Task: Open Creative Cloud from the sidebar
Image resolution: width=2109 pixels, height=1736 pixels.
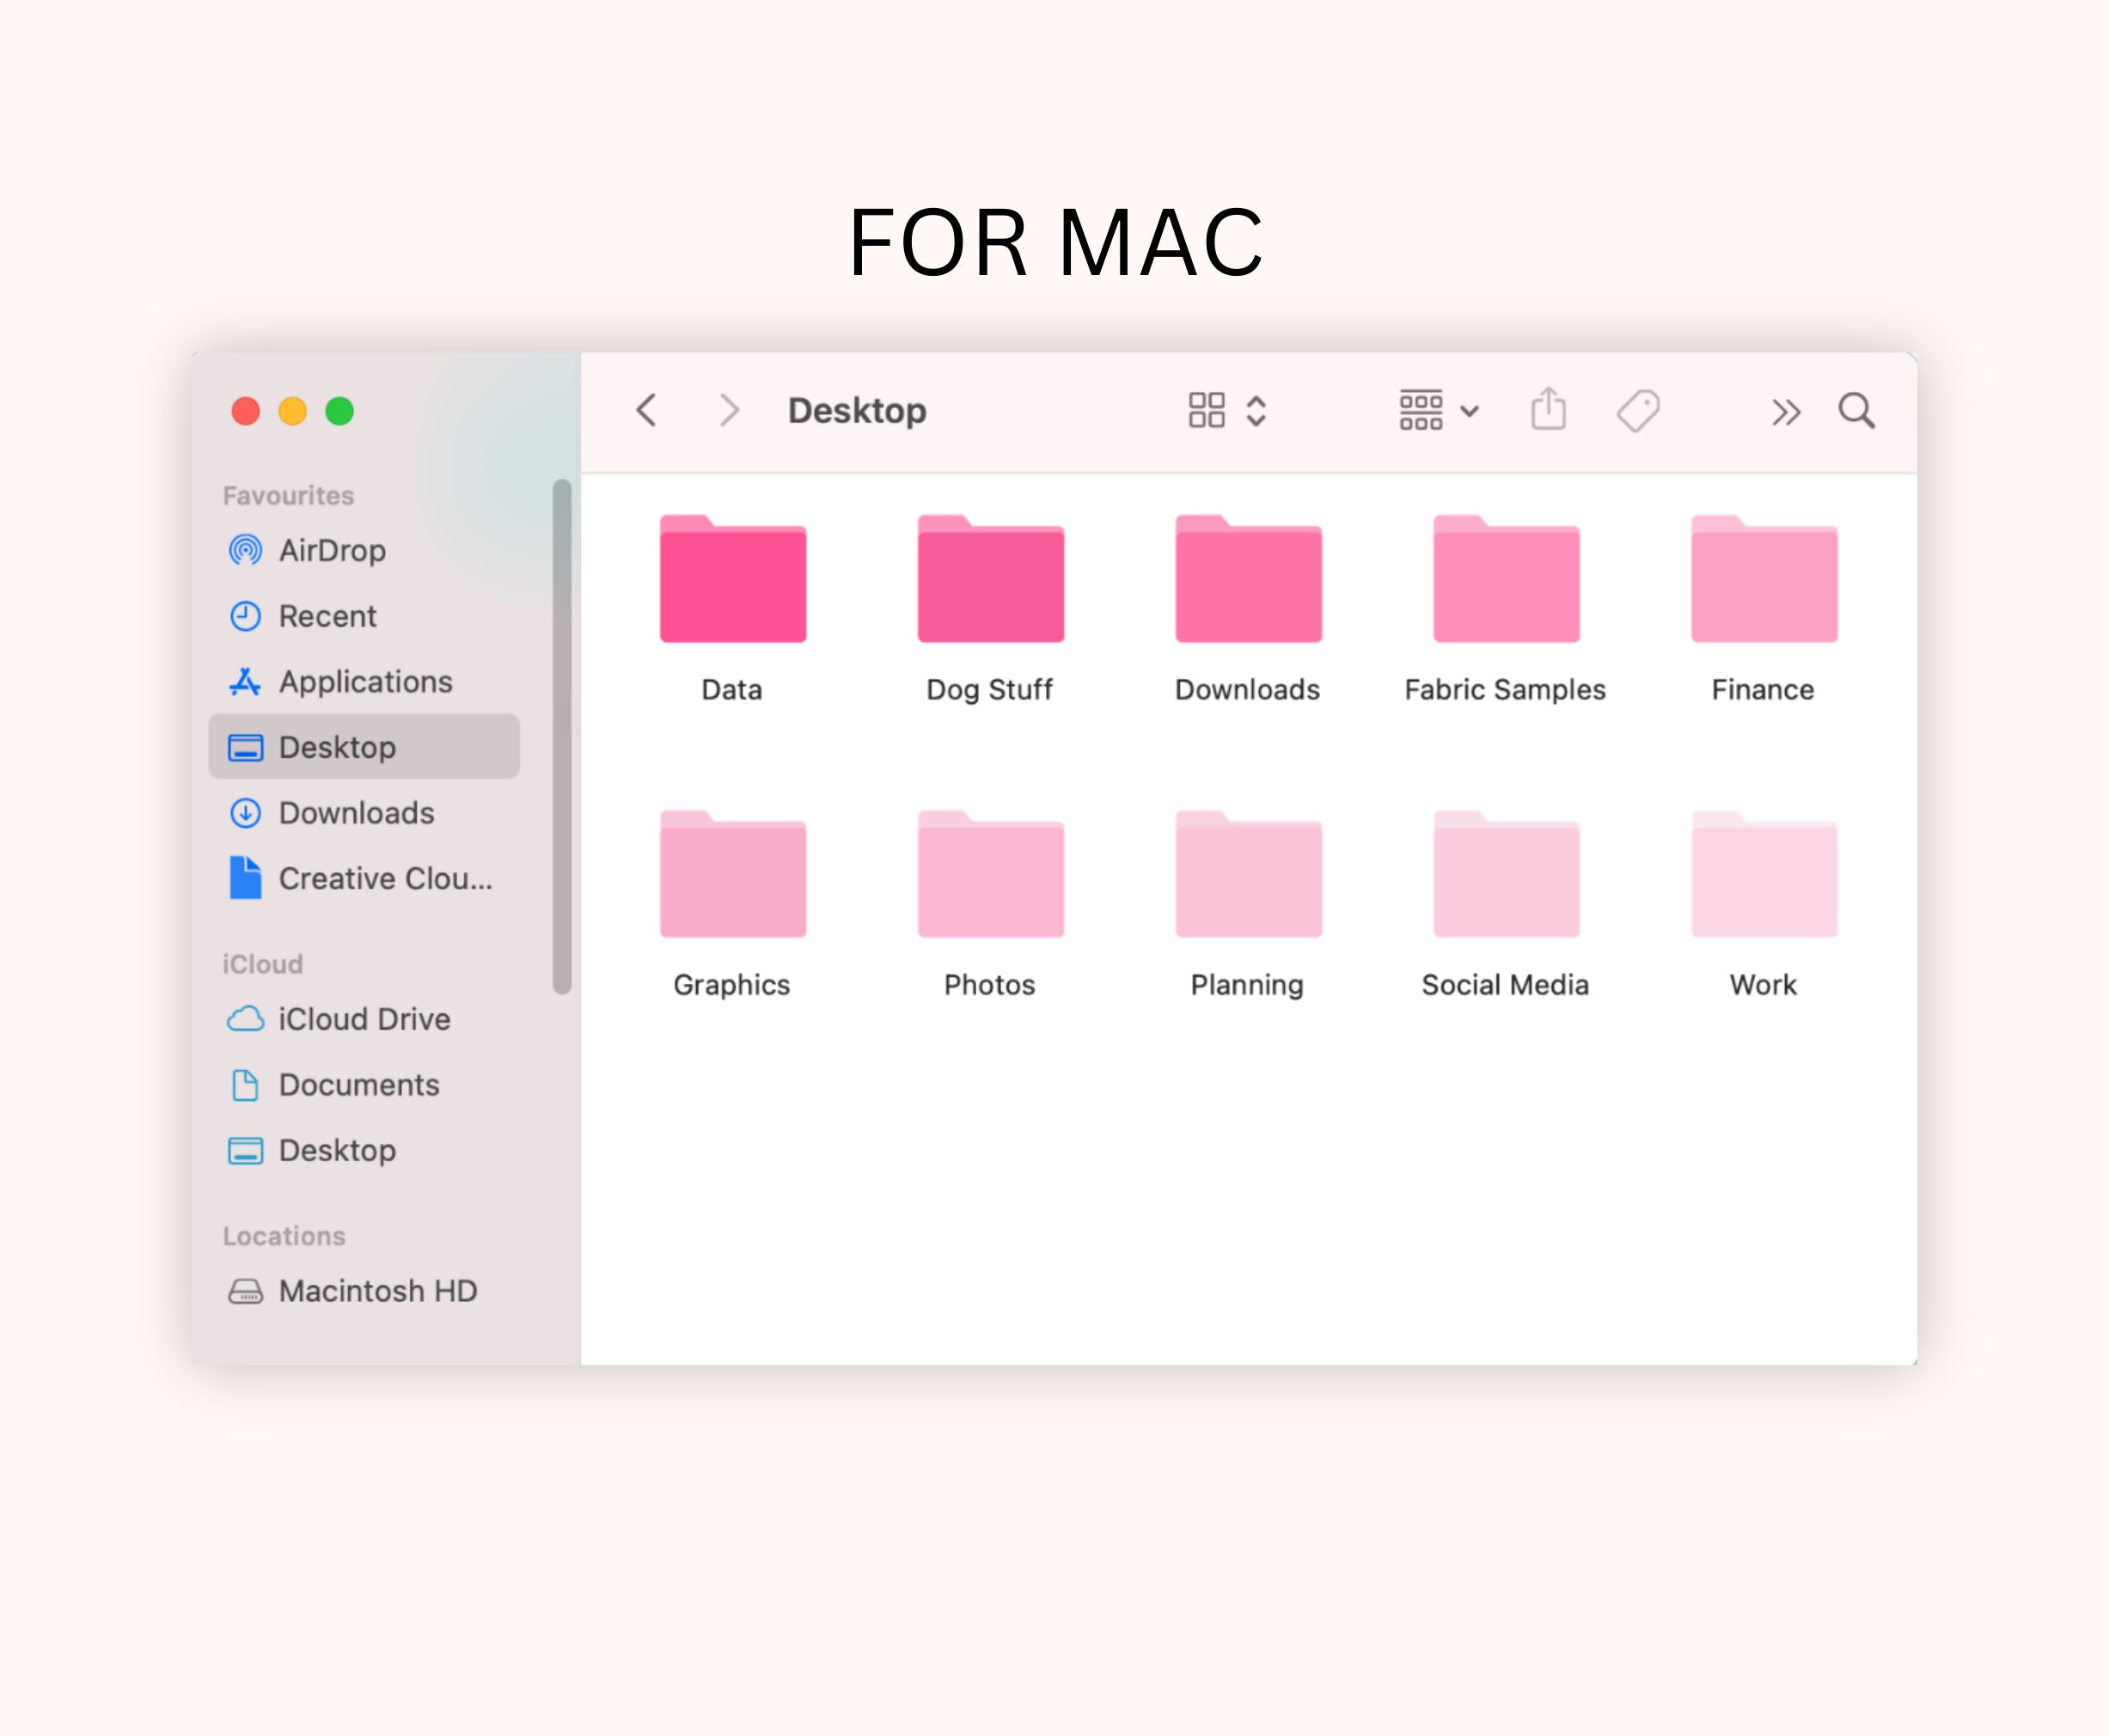Action: tap(386, 879)
